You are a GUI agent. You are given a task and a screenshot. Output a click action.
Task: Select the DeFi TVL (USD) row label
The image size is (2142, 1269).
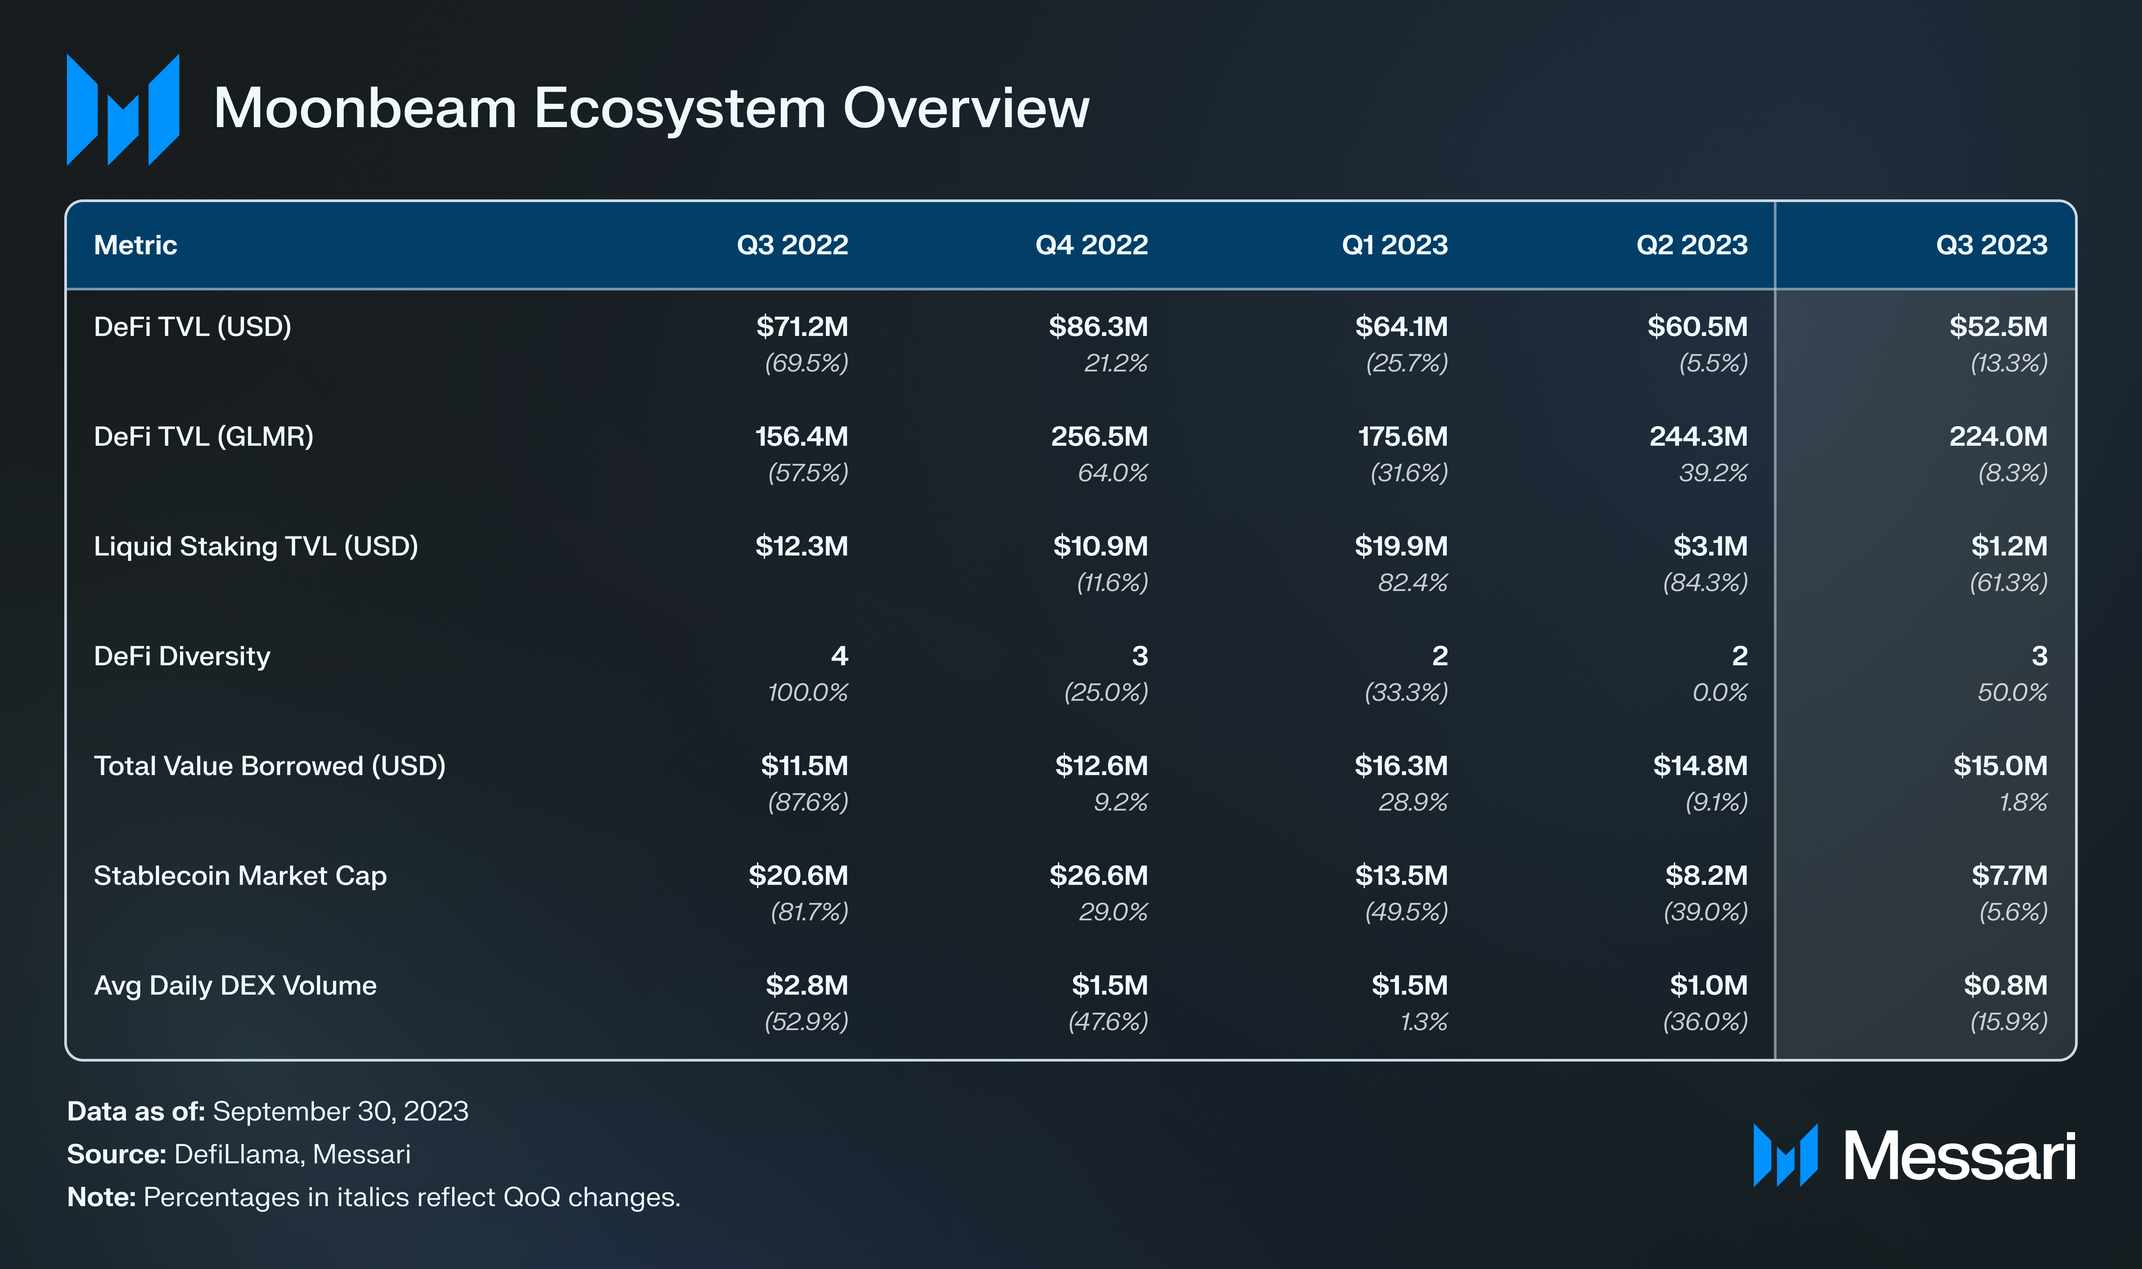coord(192,327)
